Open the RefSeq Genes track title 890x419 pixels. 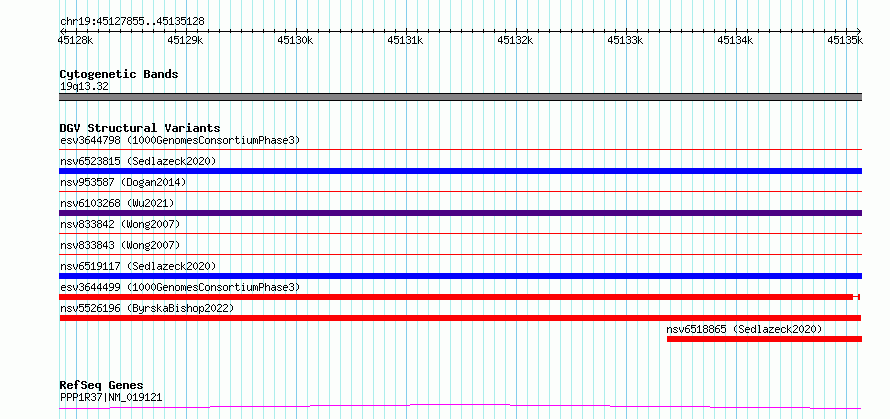101,386
